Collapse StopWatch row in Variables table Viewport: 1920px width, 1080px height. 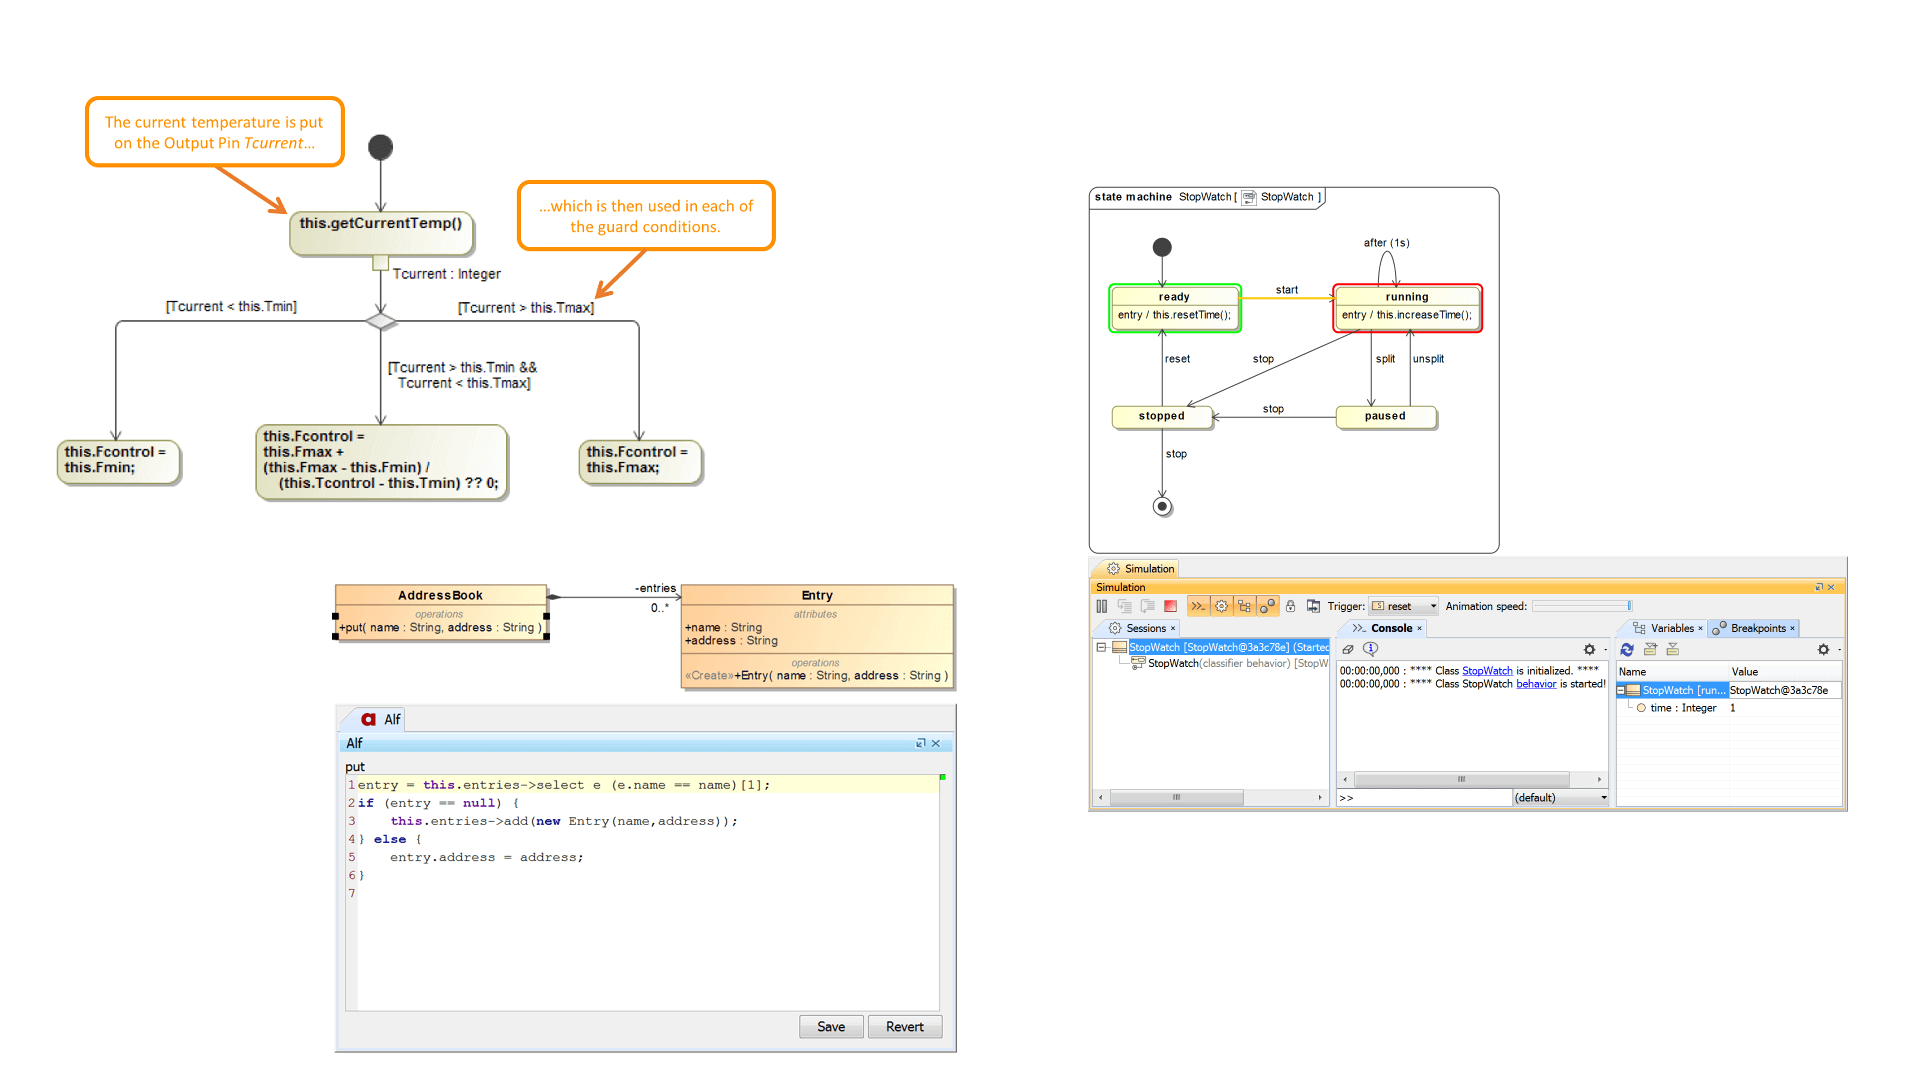click(1621, 690)
